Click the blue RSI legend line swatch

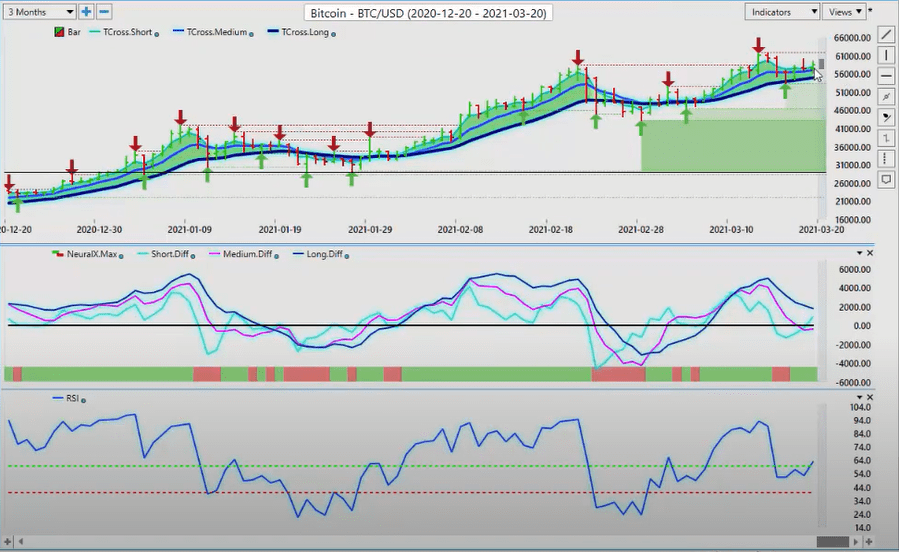pyautogui.click(x=58, y=398)
